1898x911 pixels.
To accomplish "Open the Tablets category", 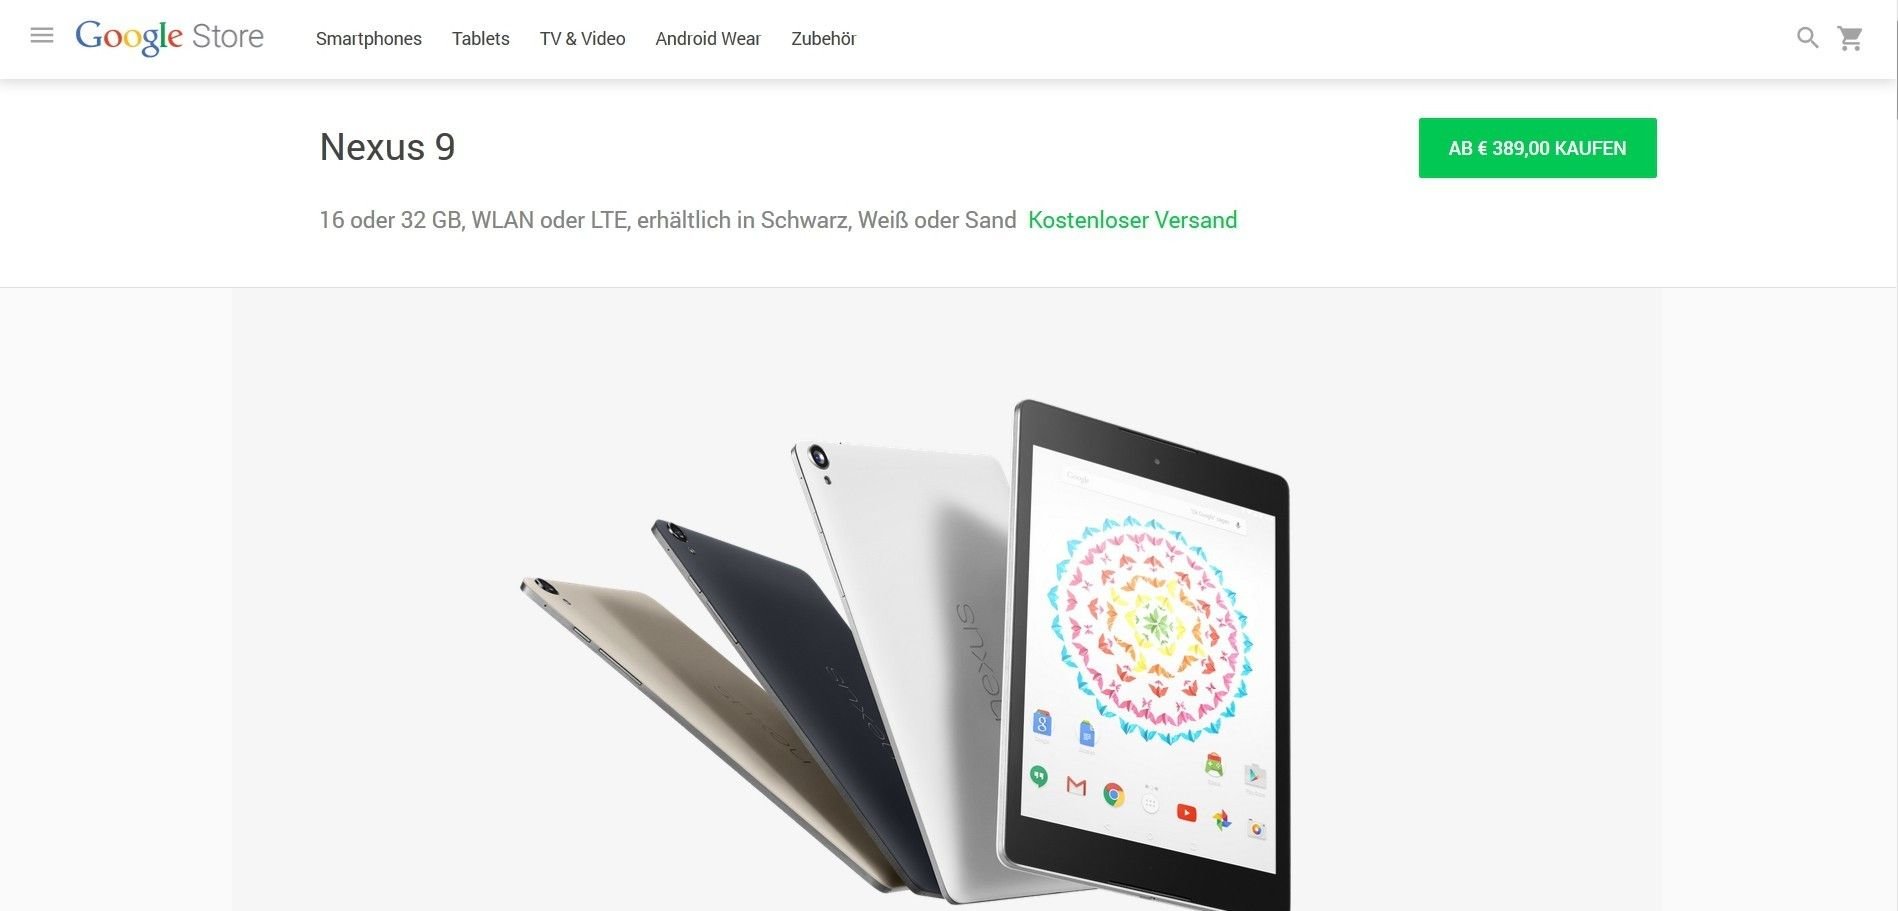I will coord(481,39).
